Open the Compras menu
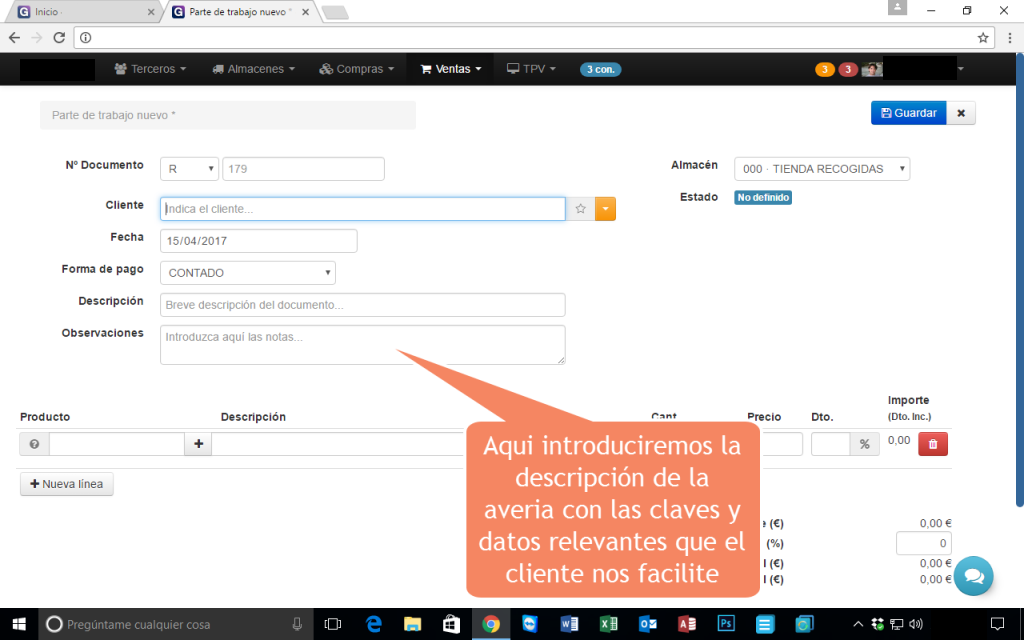Image resolution: width=1024 pixels, height=640 pixels. (357, 69)
